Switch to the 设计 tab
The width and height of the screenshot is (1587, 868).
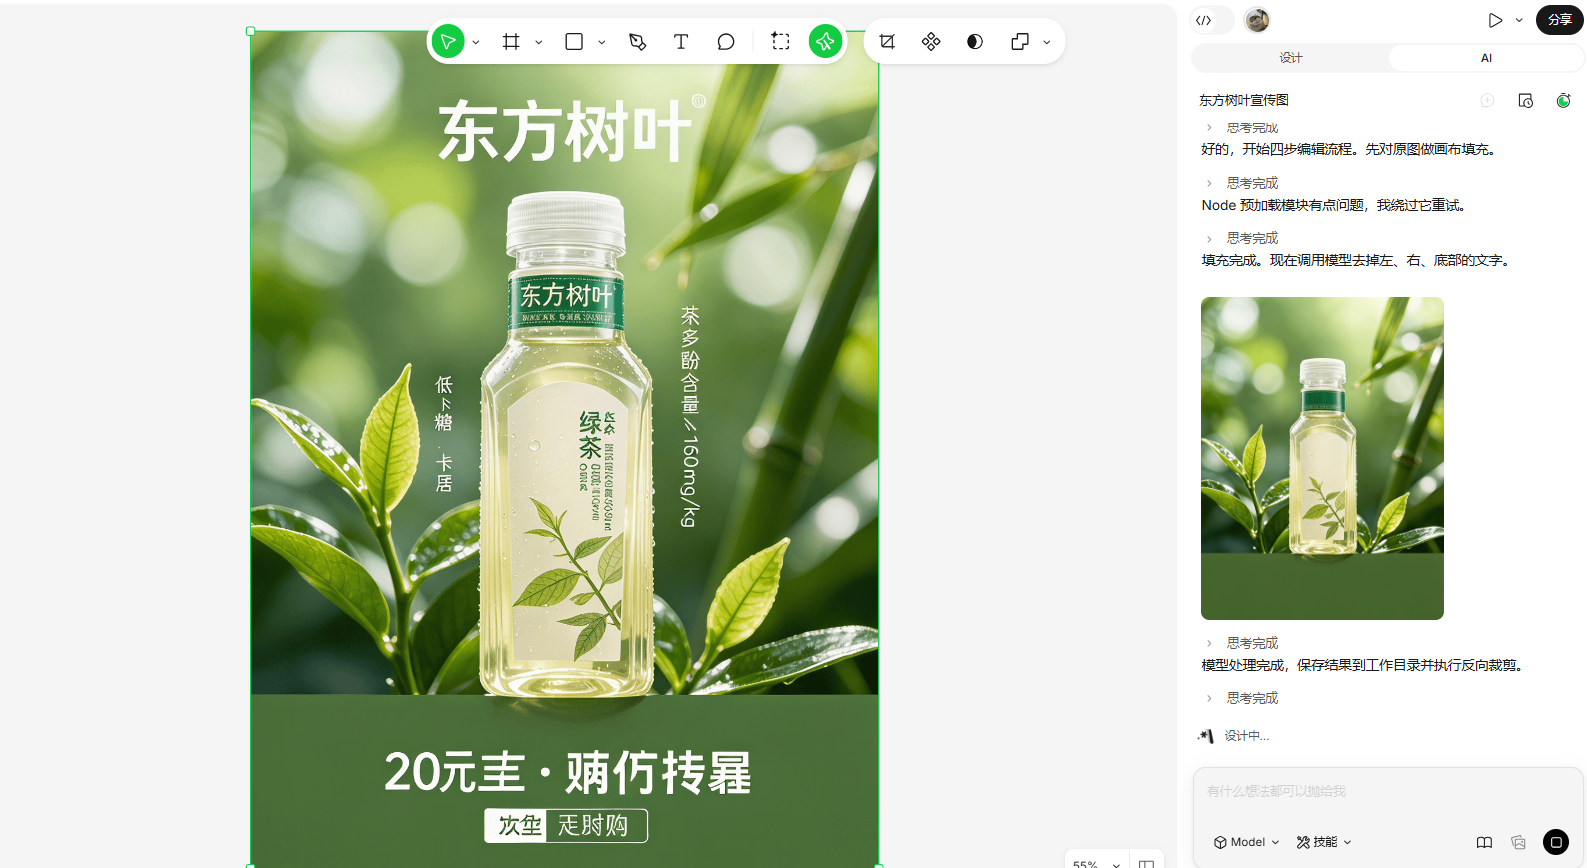[x=1290, y=58]
